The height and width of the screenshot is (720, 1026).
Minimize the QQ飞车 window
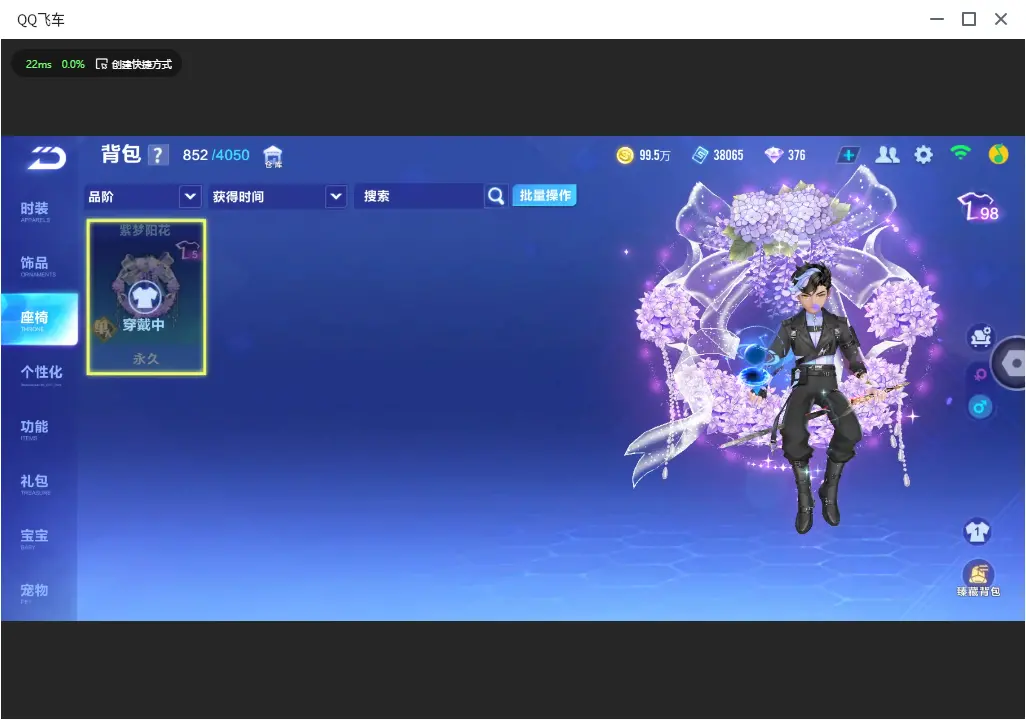(937, 19)
